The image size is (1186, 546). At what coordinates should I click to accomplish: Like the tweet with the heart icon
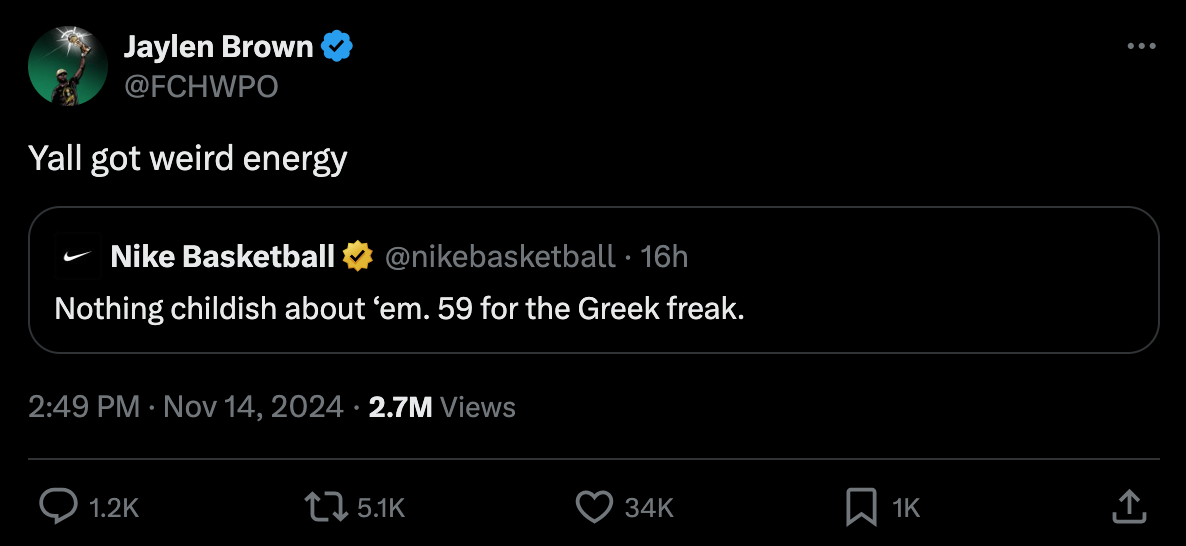click(x=594, y=507)
